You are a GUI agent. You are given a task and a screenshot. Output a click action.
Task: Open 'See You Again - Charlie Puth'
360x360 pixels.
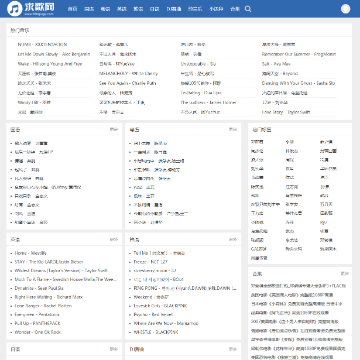[x=127, y=83]
